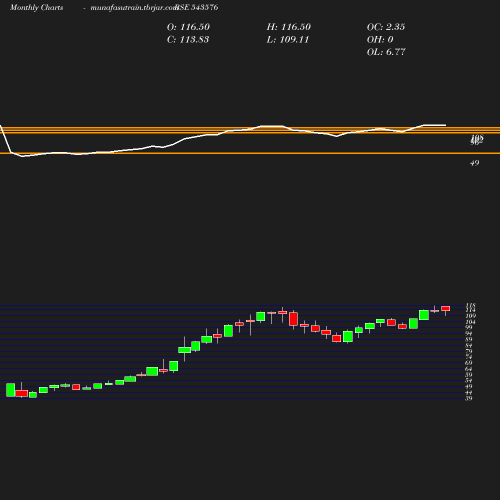Click the price axis label '104'
500x500 pixels.
click(470, 322)
